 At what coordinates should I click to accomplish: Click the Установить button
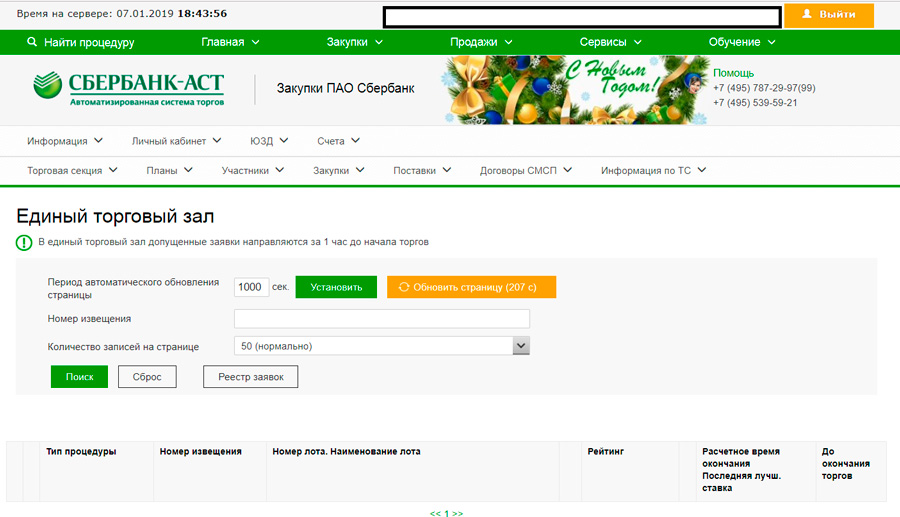(x=336, y=287)
